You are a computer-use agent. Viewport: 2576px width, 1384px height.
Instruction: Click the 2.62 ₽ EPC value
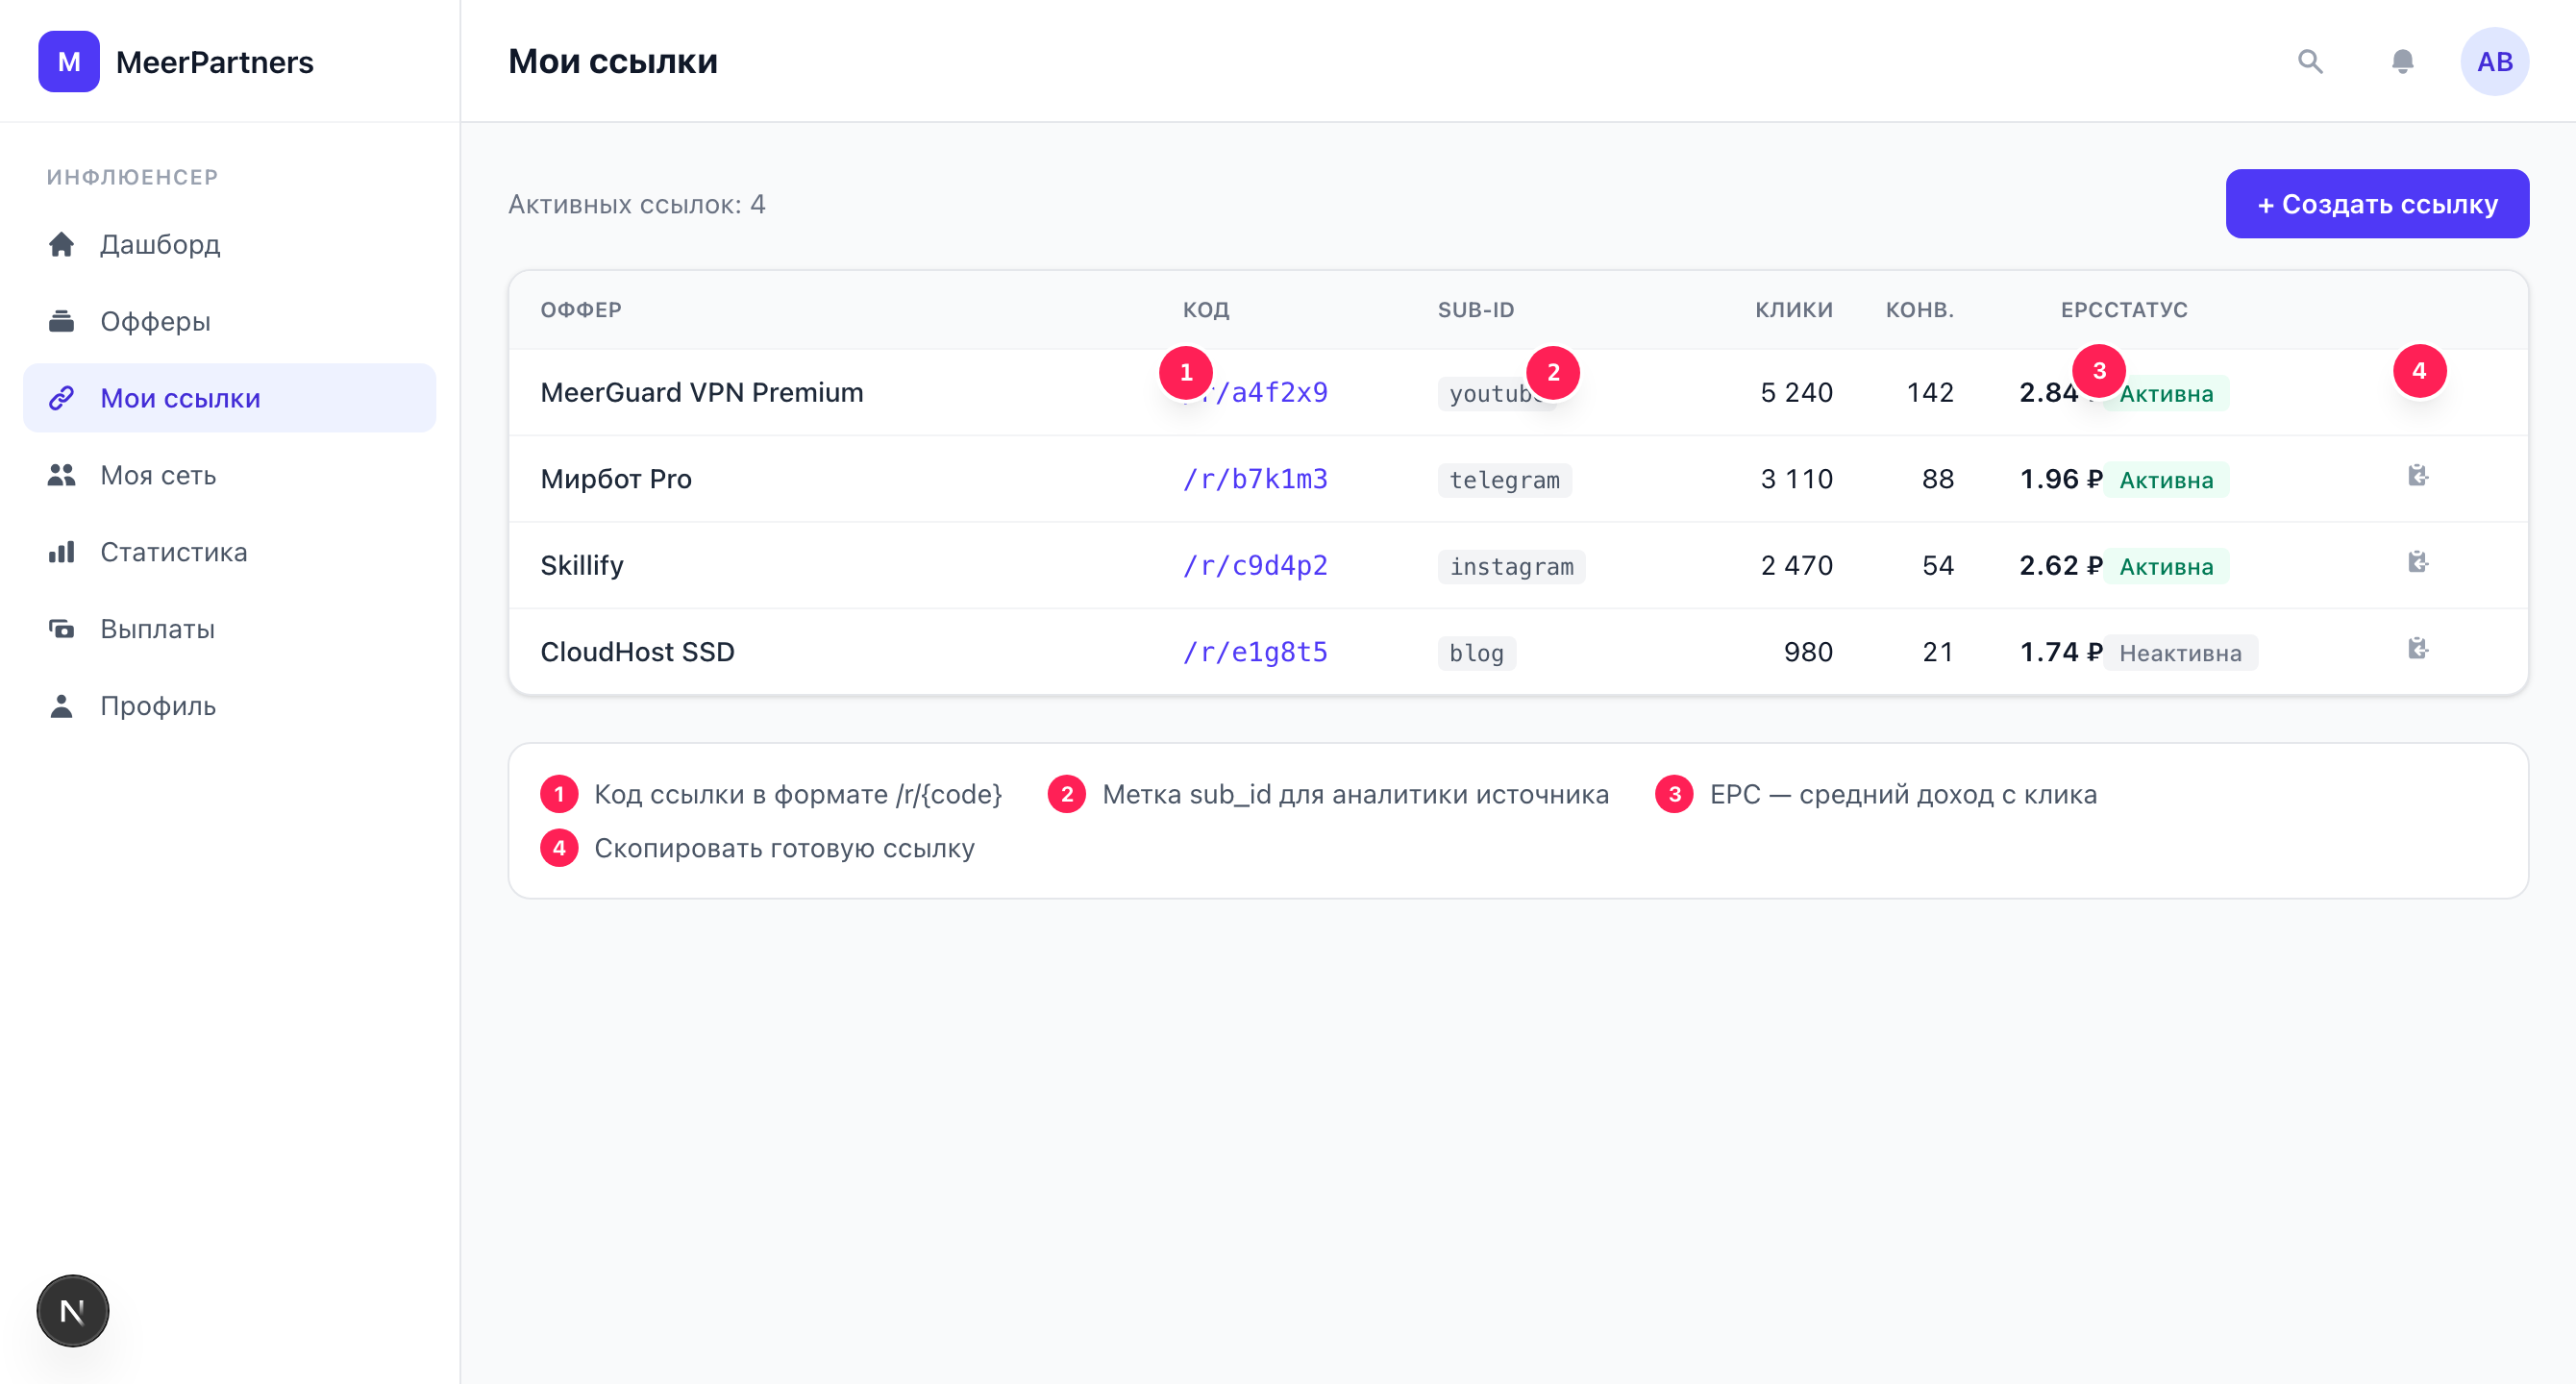(x=2061, y=565)
